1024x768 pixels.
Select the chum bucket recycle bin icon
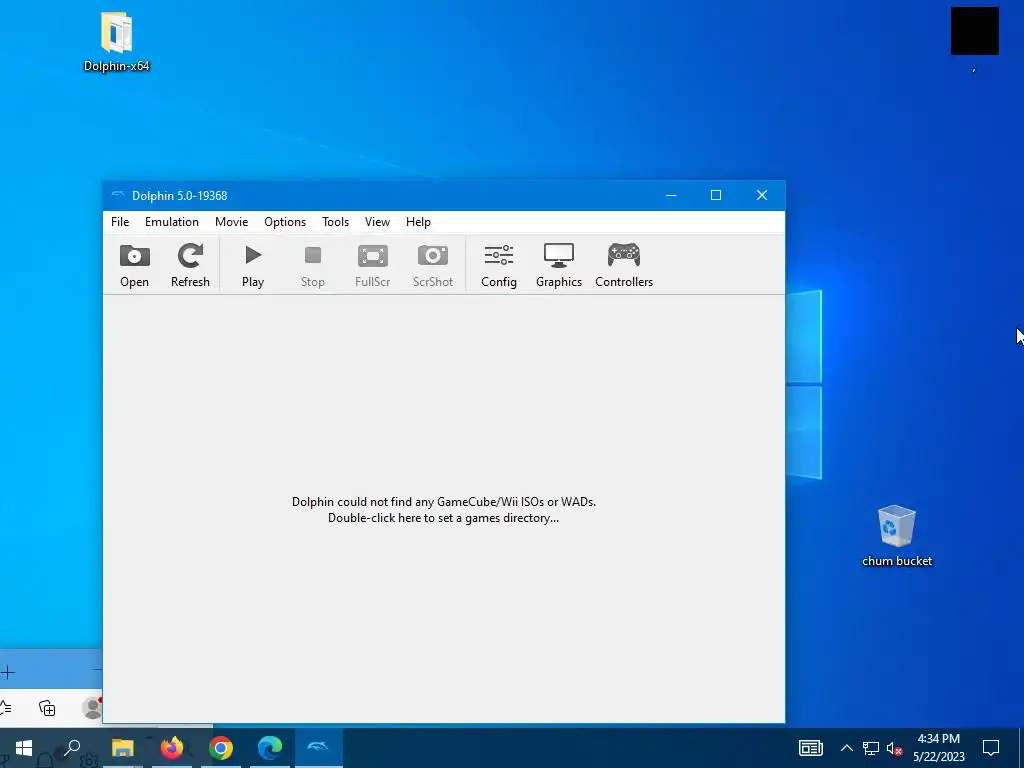[x=897, y=536]
